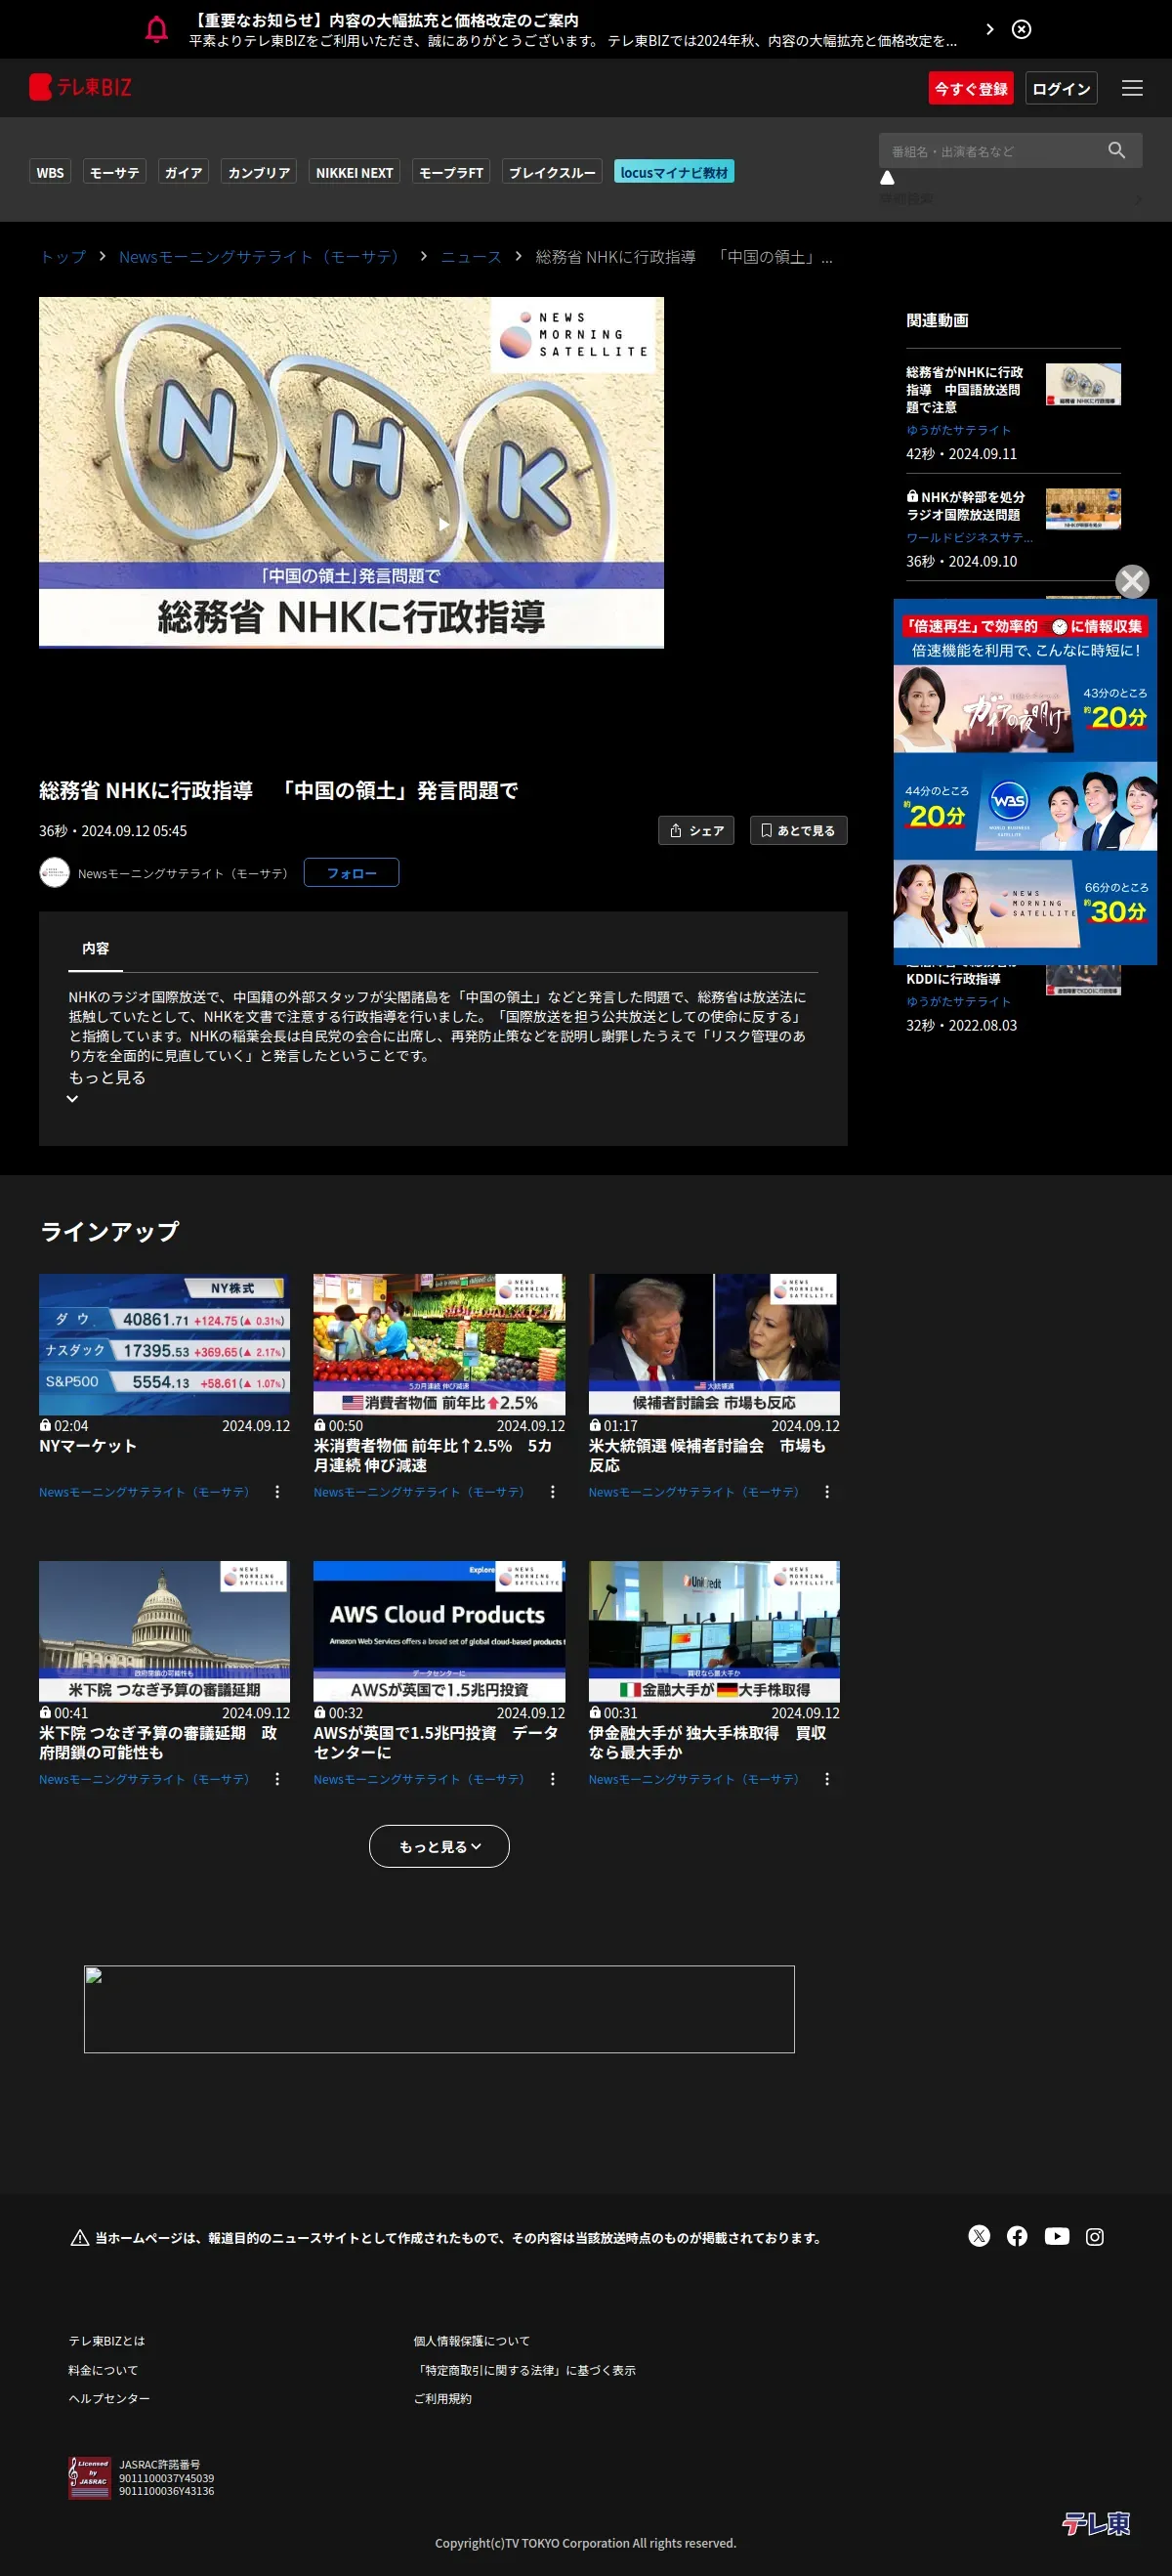
Task: Select the モープラFT program tab
Action: pos(451,172)
